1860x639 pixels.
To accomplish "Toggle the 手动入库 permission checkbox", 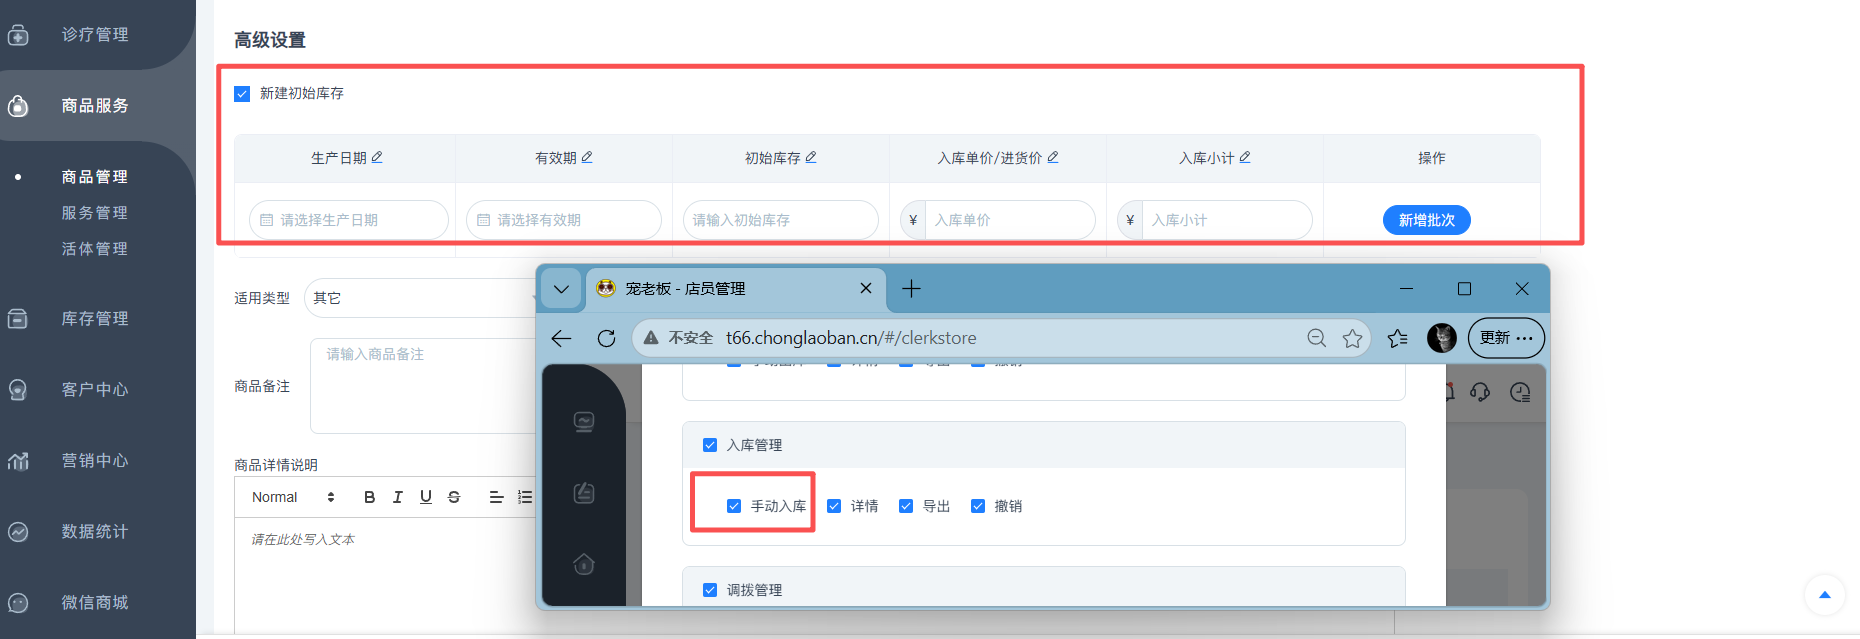I will (x=734, y=506).
